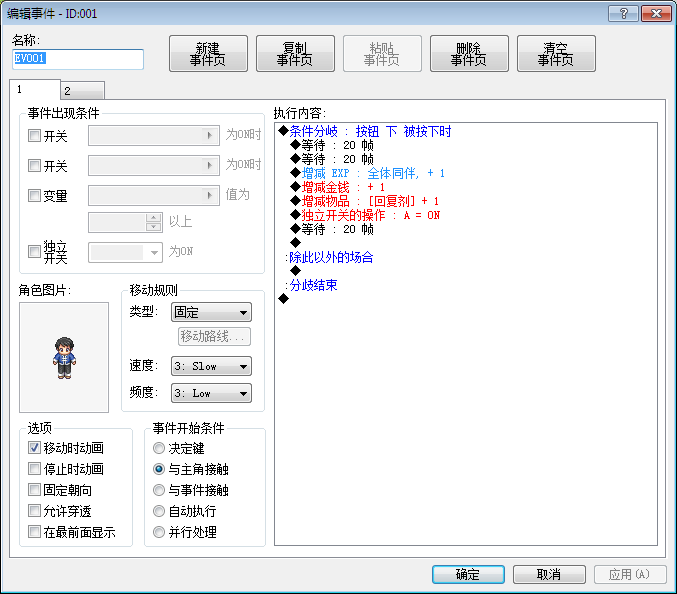Viewport: 677px width, 594px height.
Task: Close the 编辑事件 dialog window
Action: (x=656, y=13)
